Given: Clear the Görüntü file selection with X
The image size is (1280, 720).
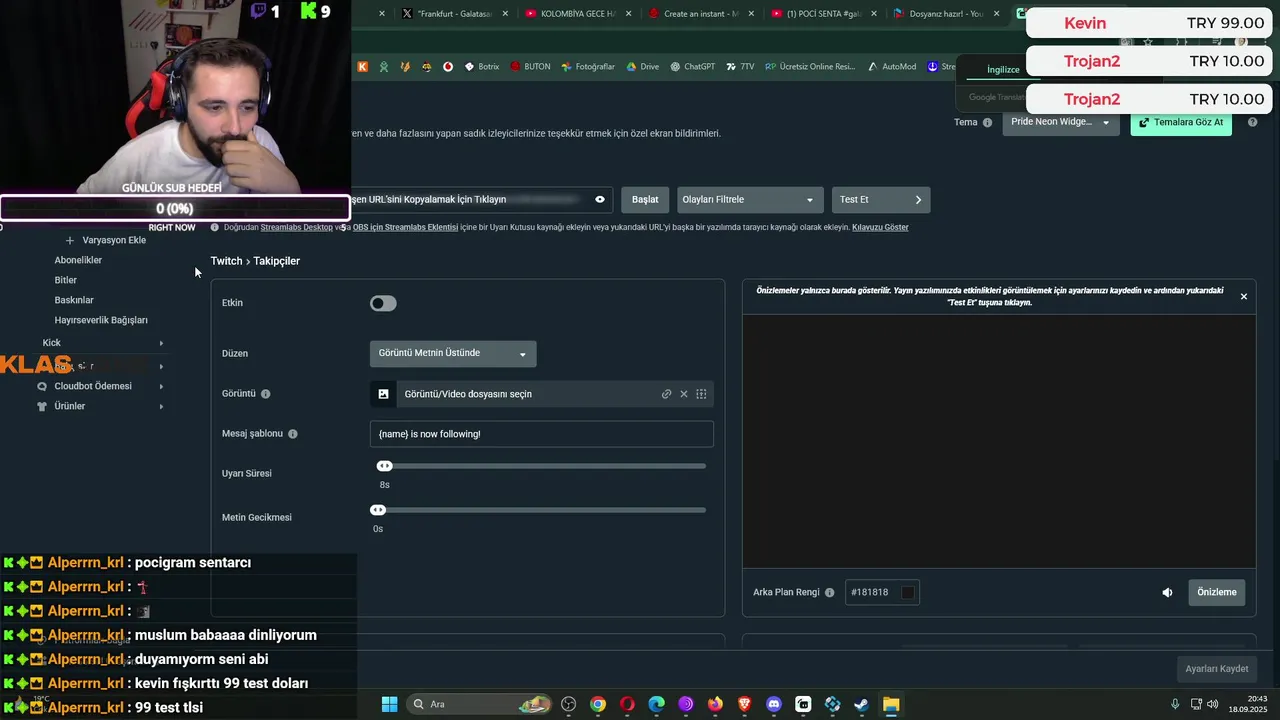Looking at the screenshot, I should pyautogui.click(x=684, y=394).
